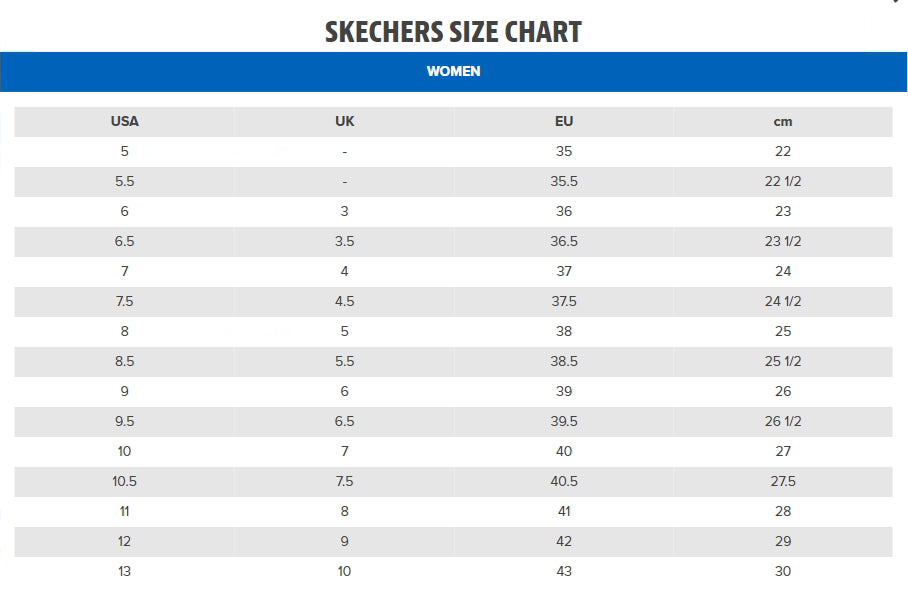Select the UK column header

[344, 122]
